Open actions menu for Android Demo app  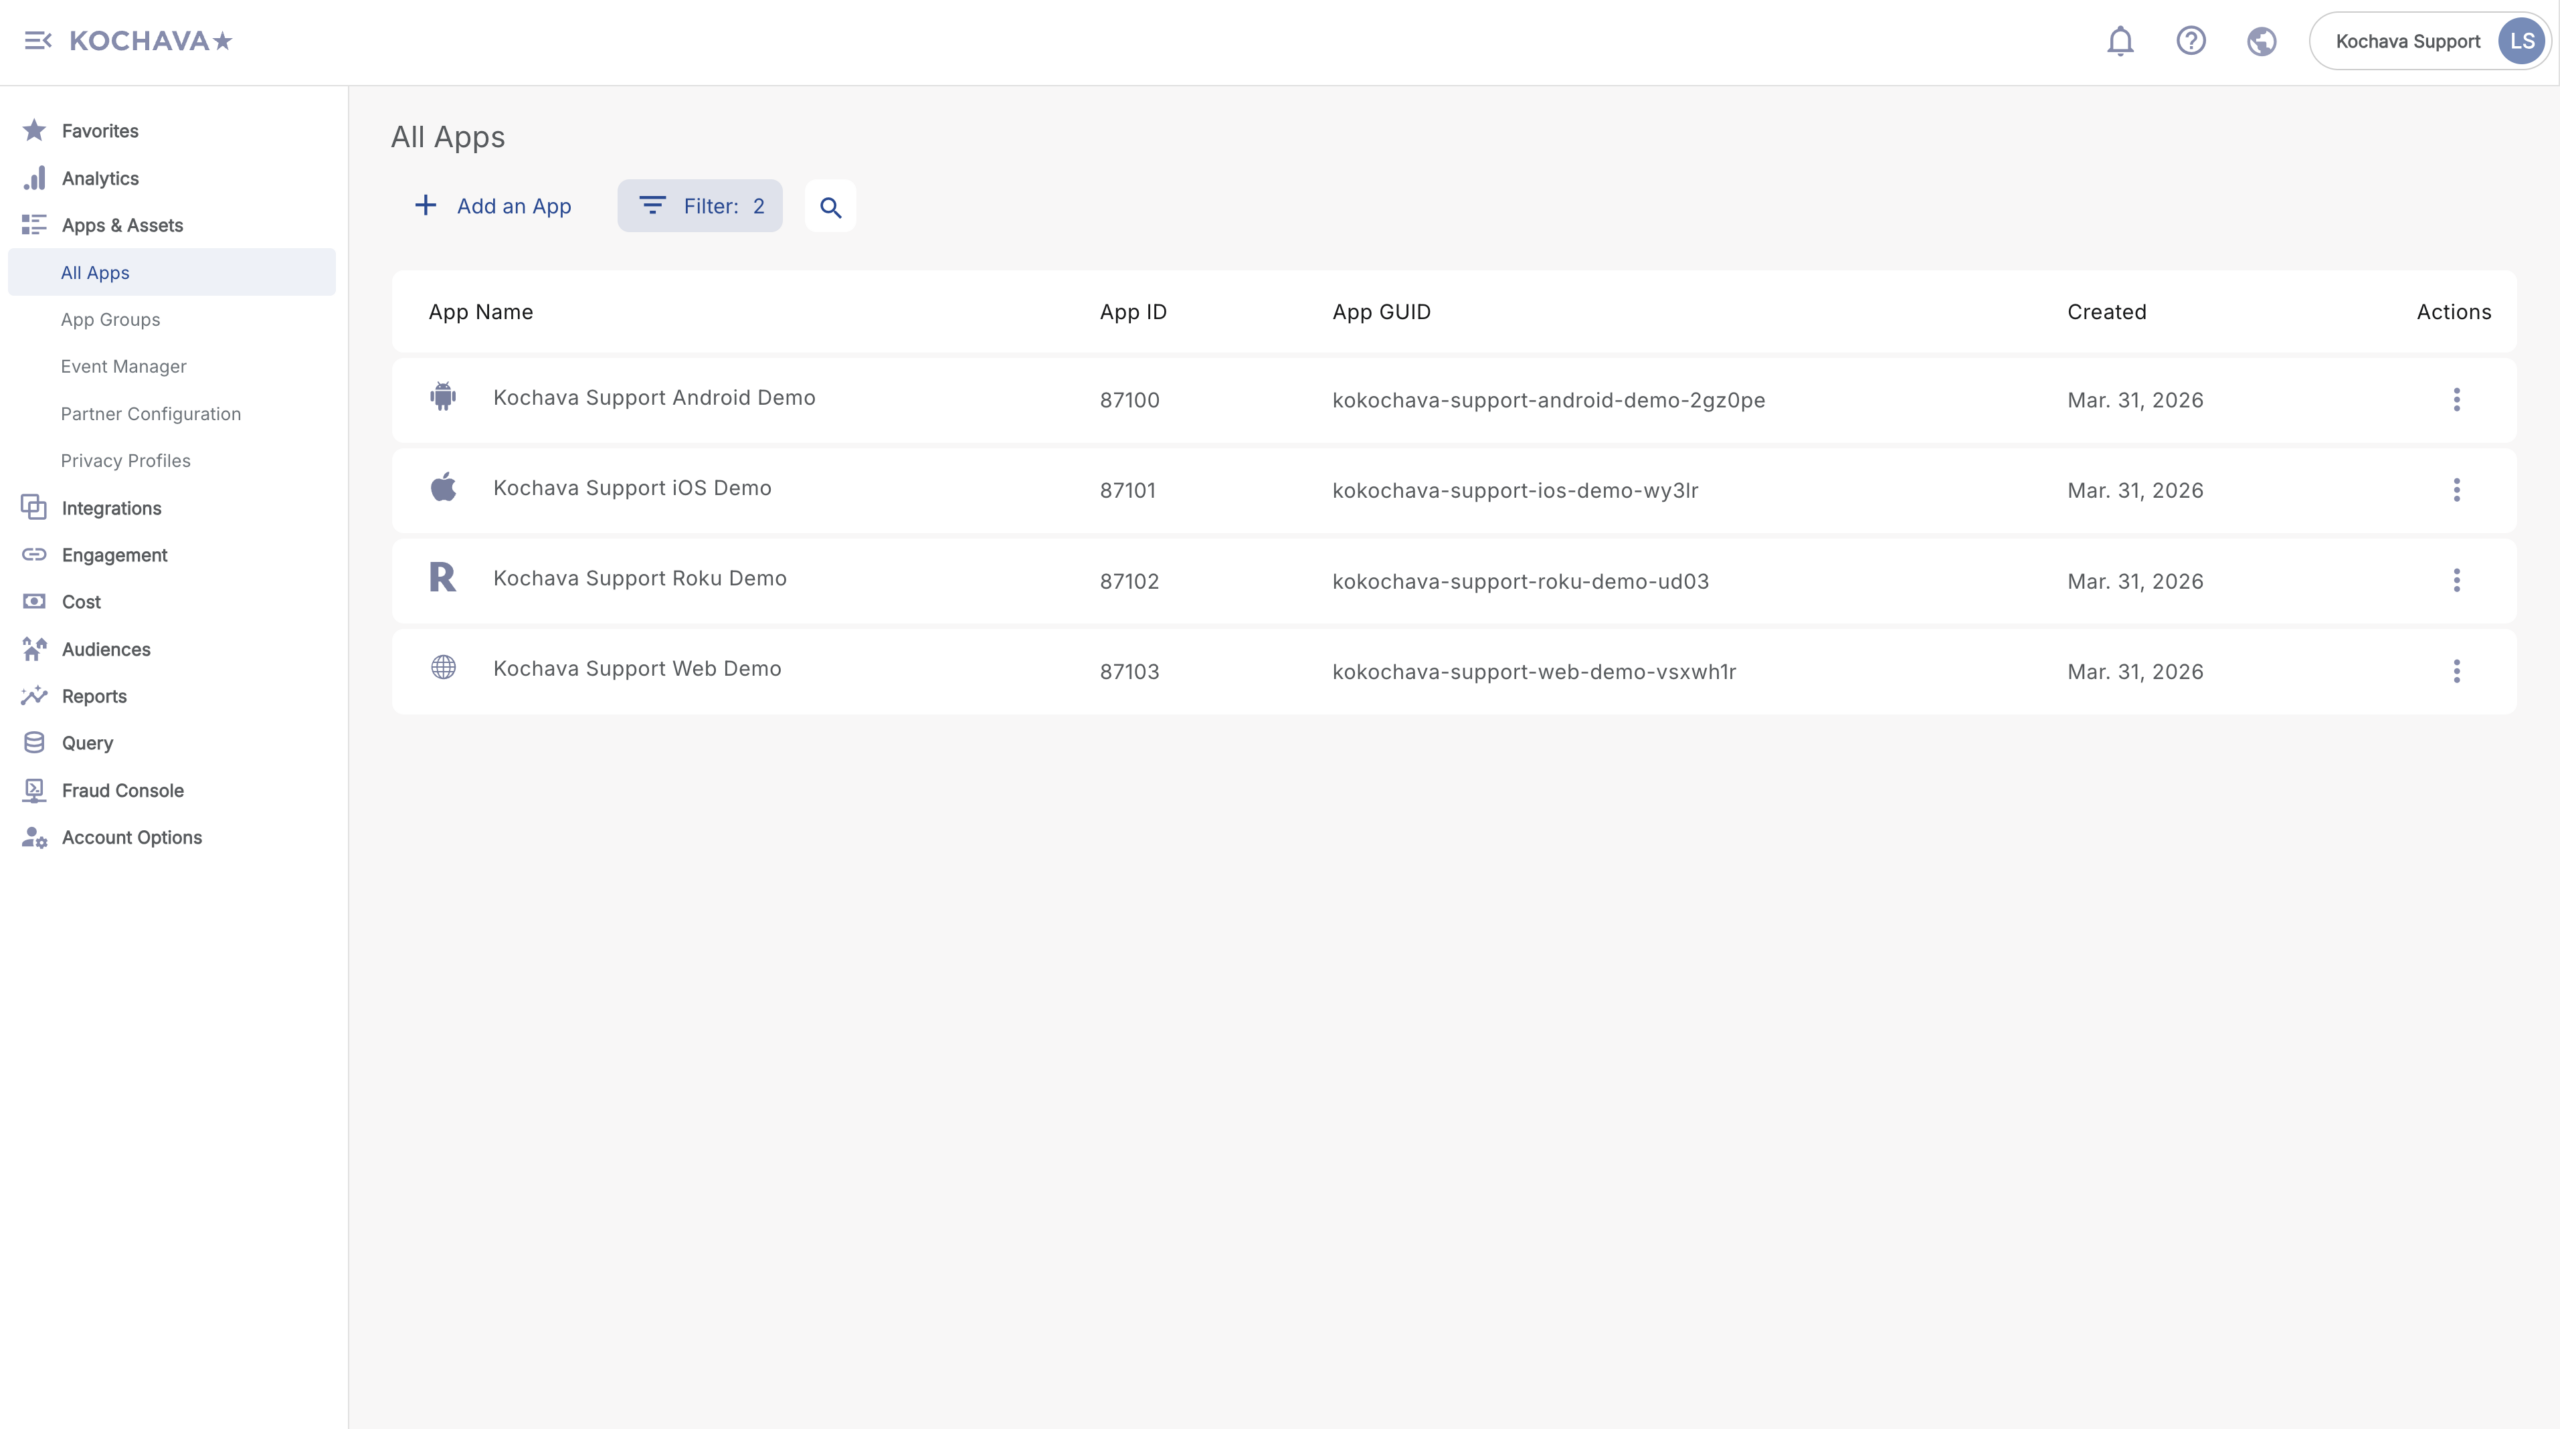(x=2456, y=400)
